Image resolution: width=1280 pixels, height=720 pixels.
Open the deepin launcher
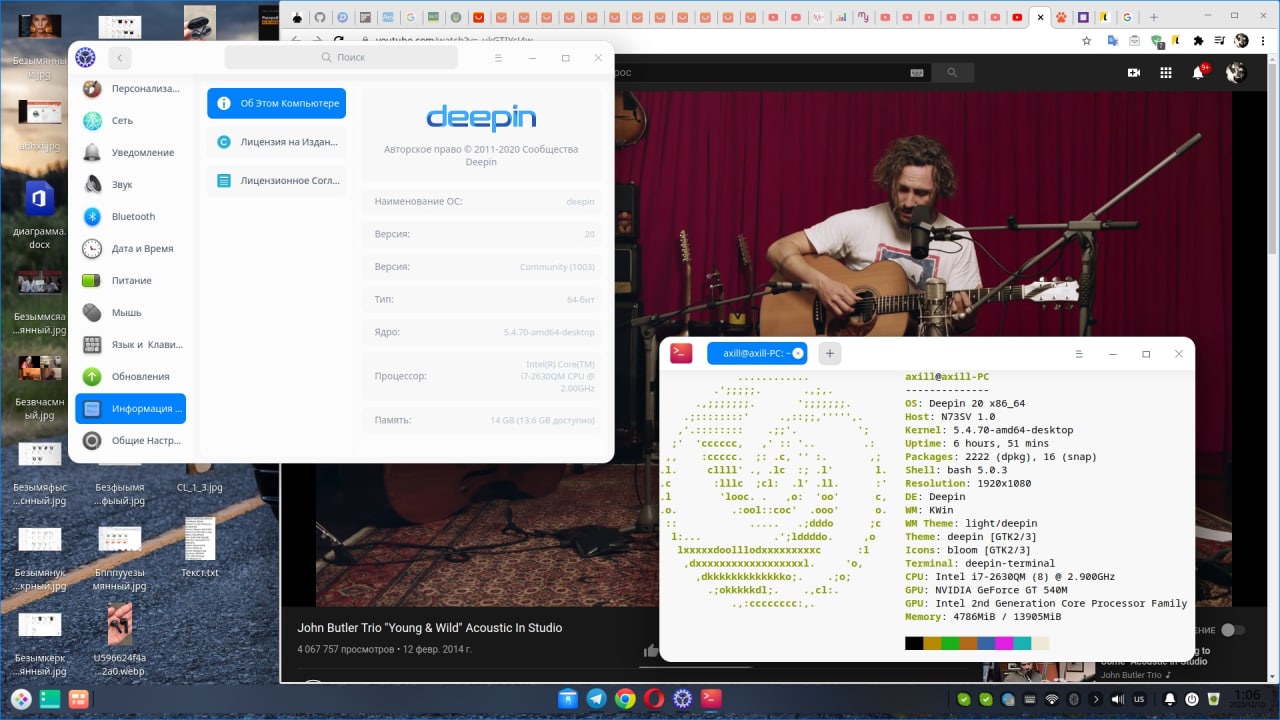point(21,700)
